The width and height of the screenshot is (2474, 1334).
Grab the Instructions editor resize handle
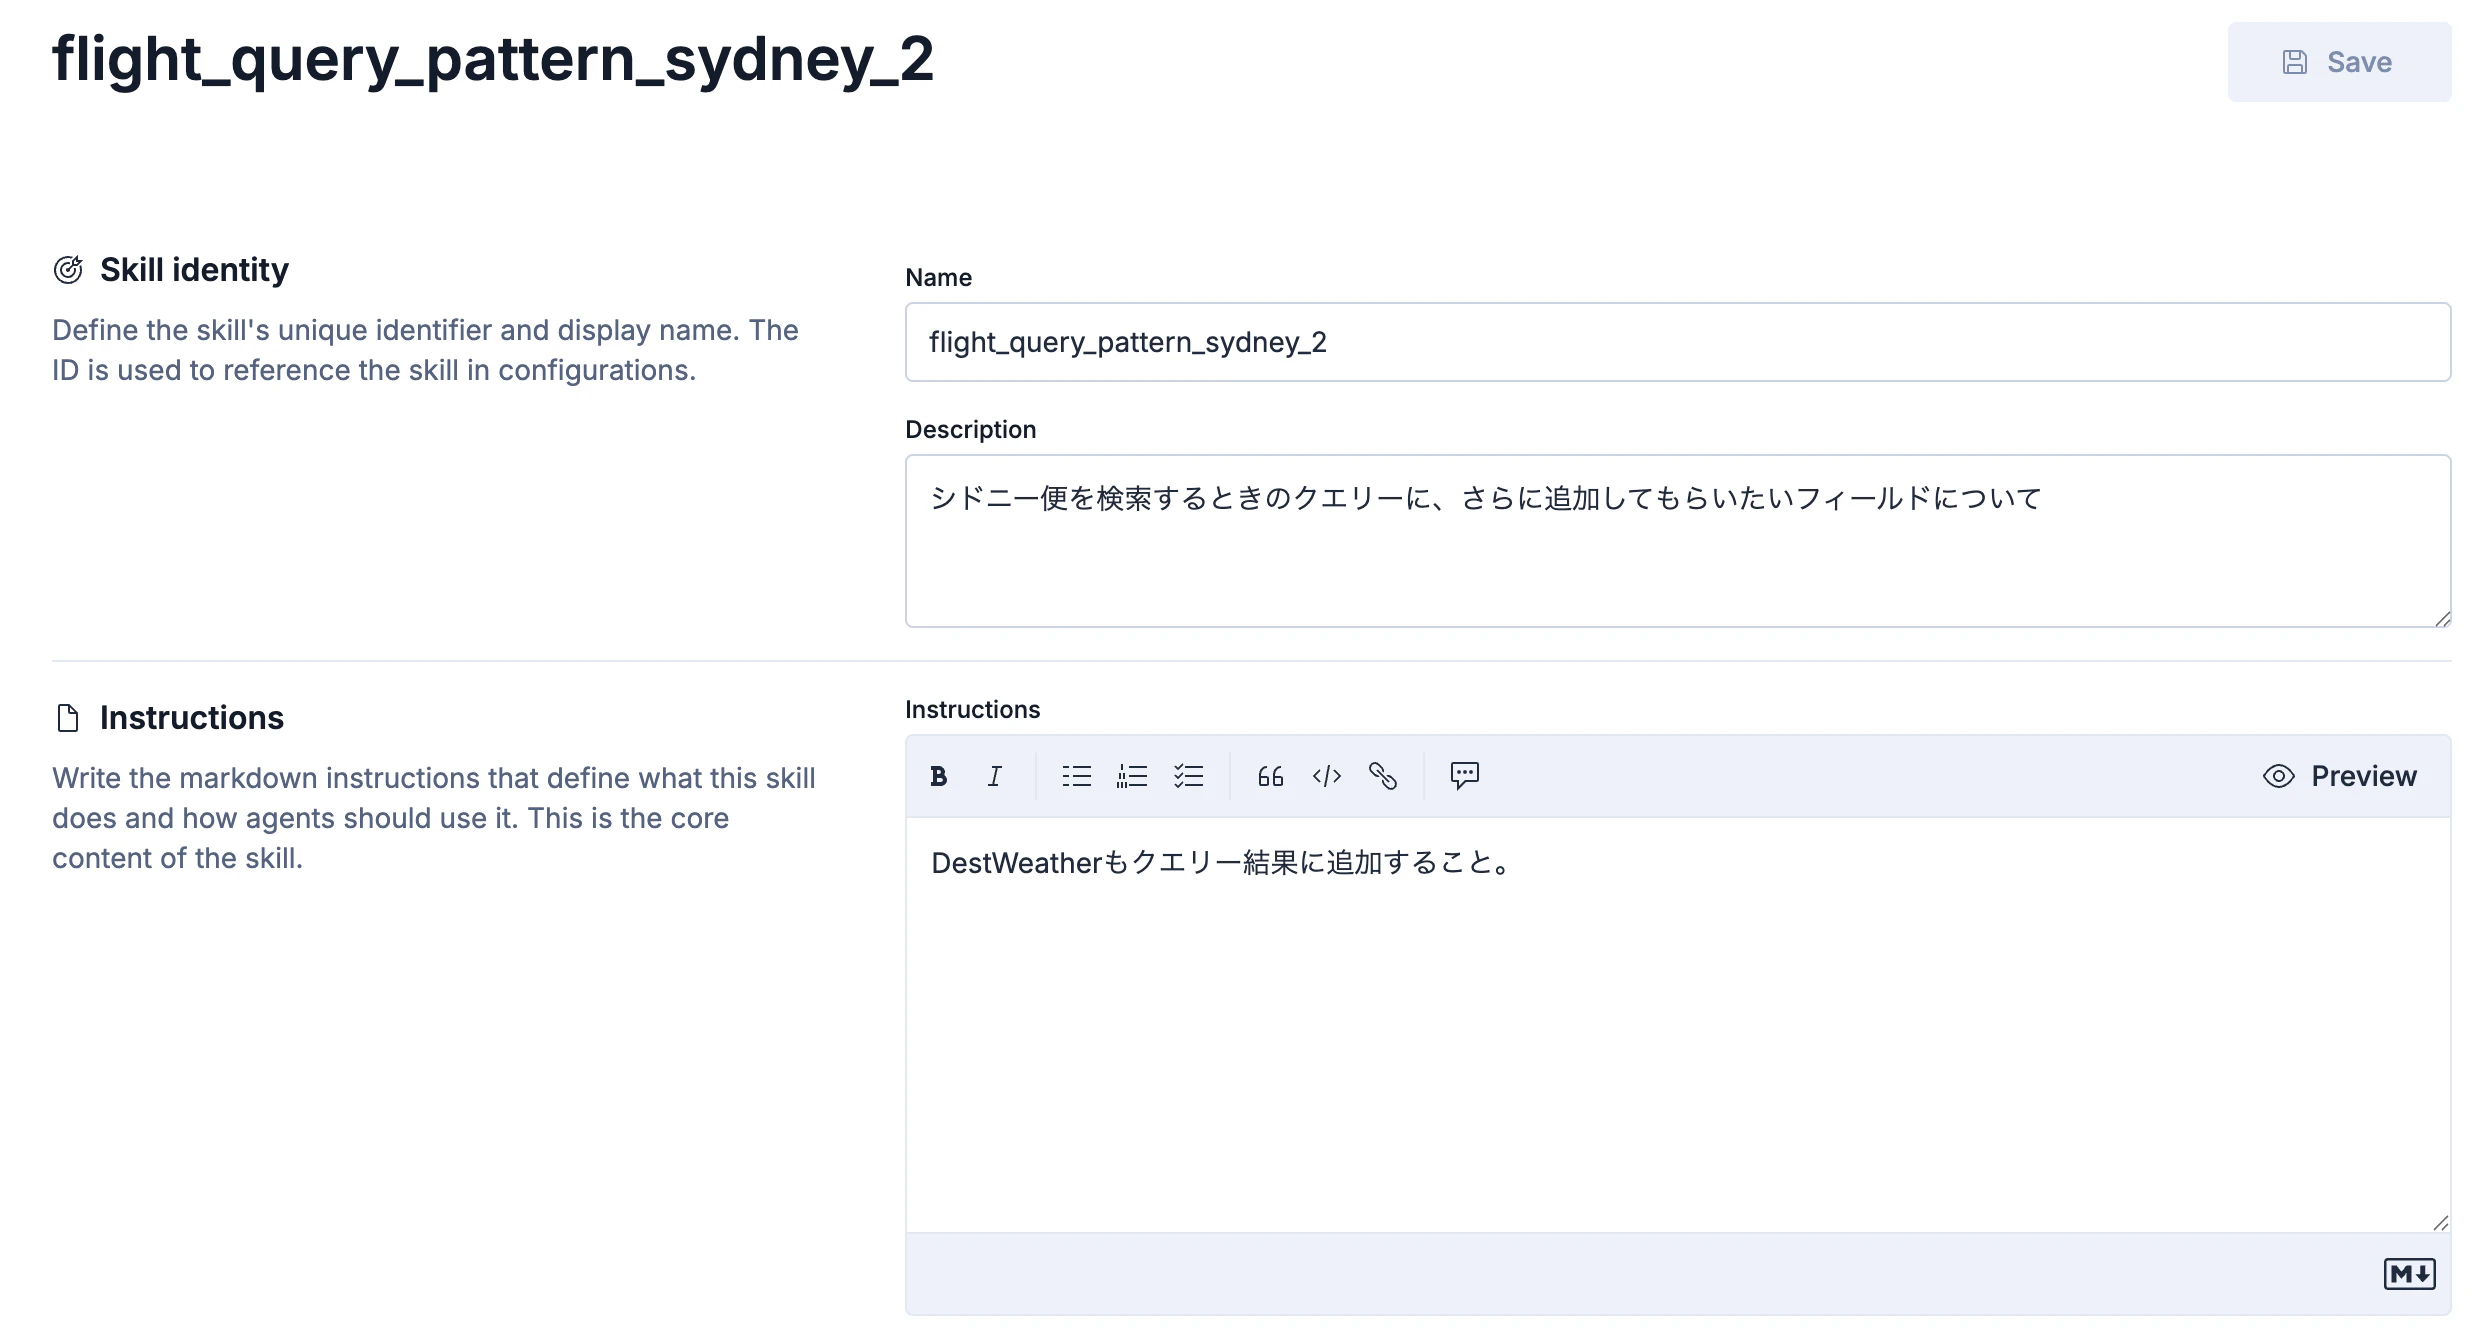click(x=2440, y=1223)
